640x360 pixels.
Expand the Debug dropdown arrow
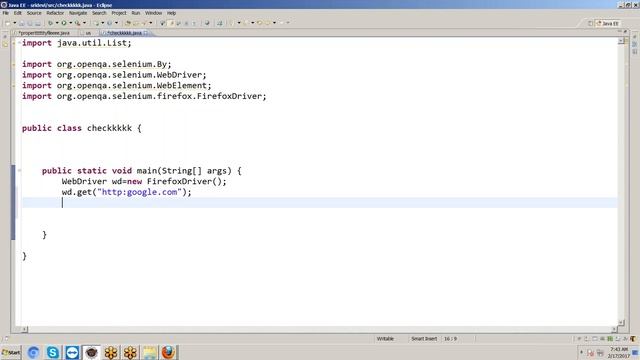click(57, 23)
